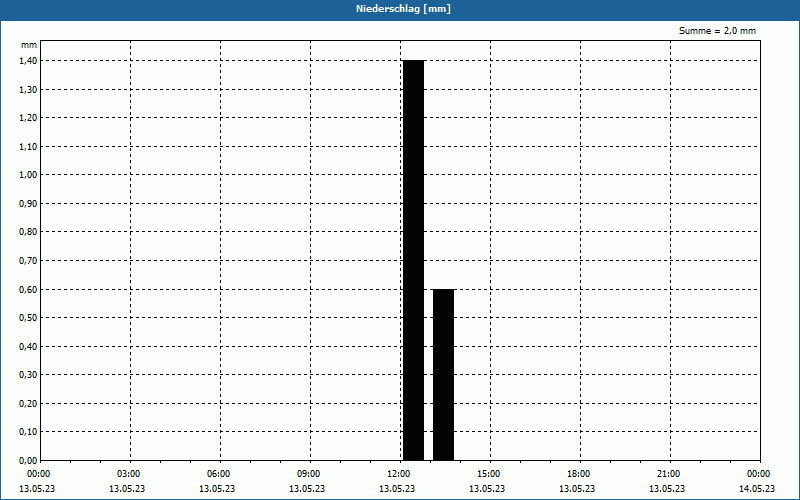Click the chart title 'Niederschlag [mm]'

[403, 9]
